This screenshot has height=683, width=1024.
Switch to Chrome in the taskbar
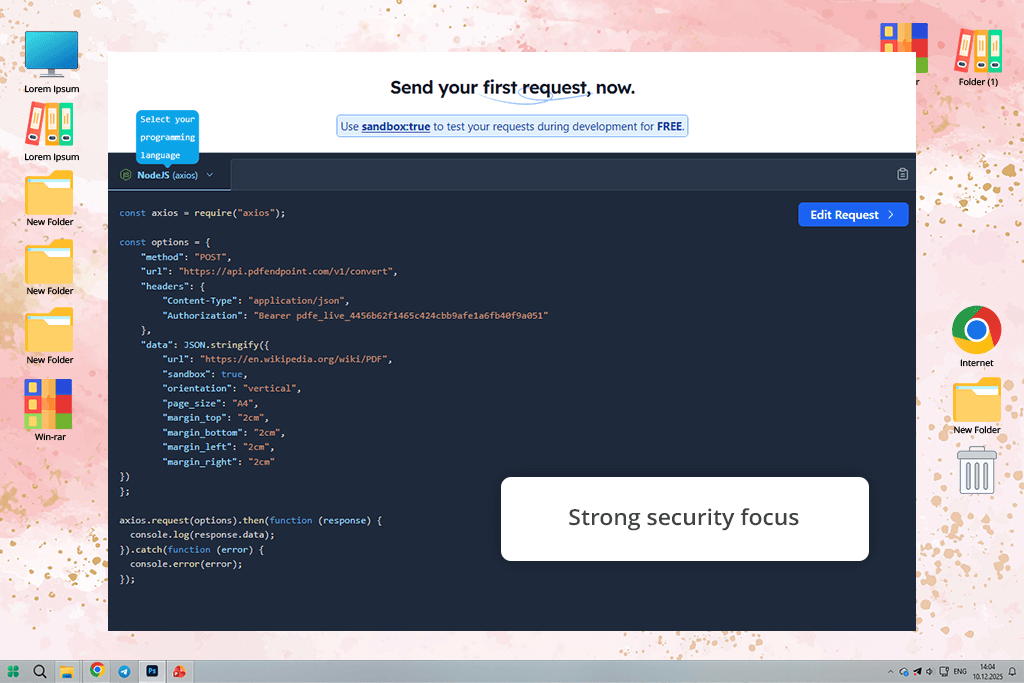[x=97, y=670]
